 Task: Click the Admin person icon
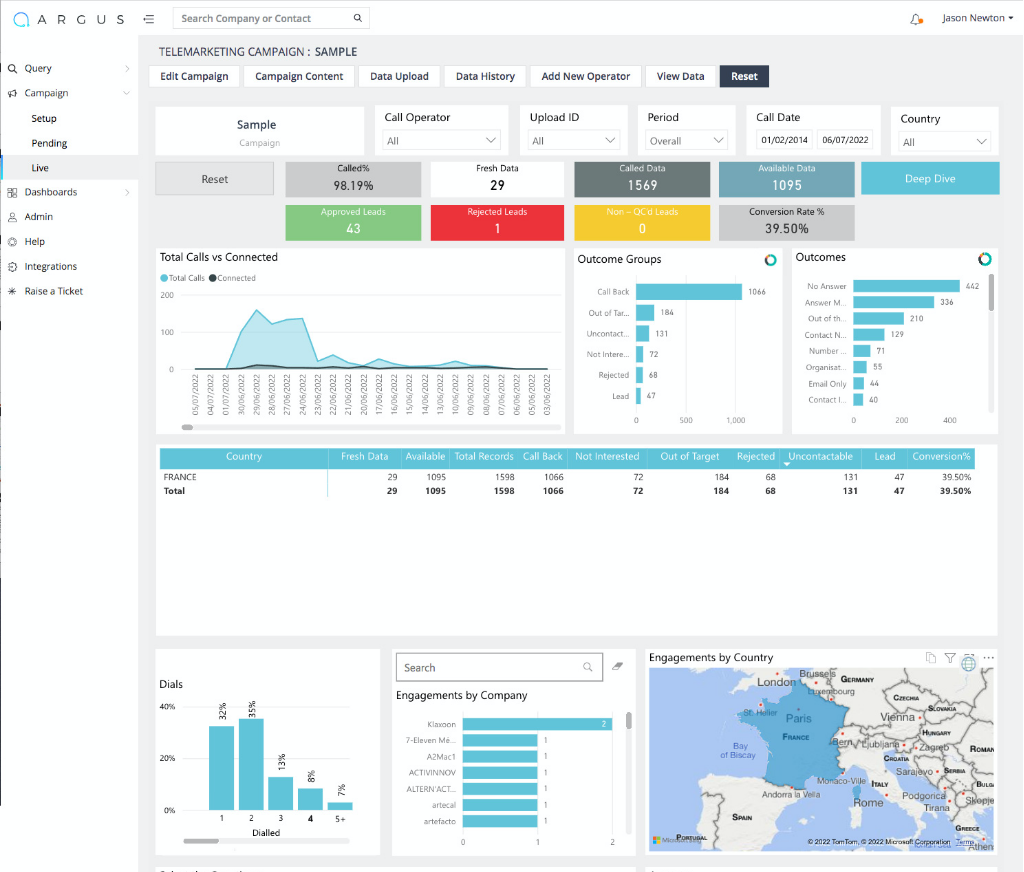(12, 217)
